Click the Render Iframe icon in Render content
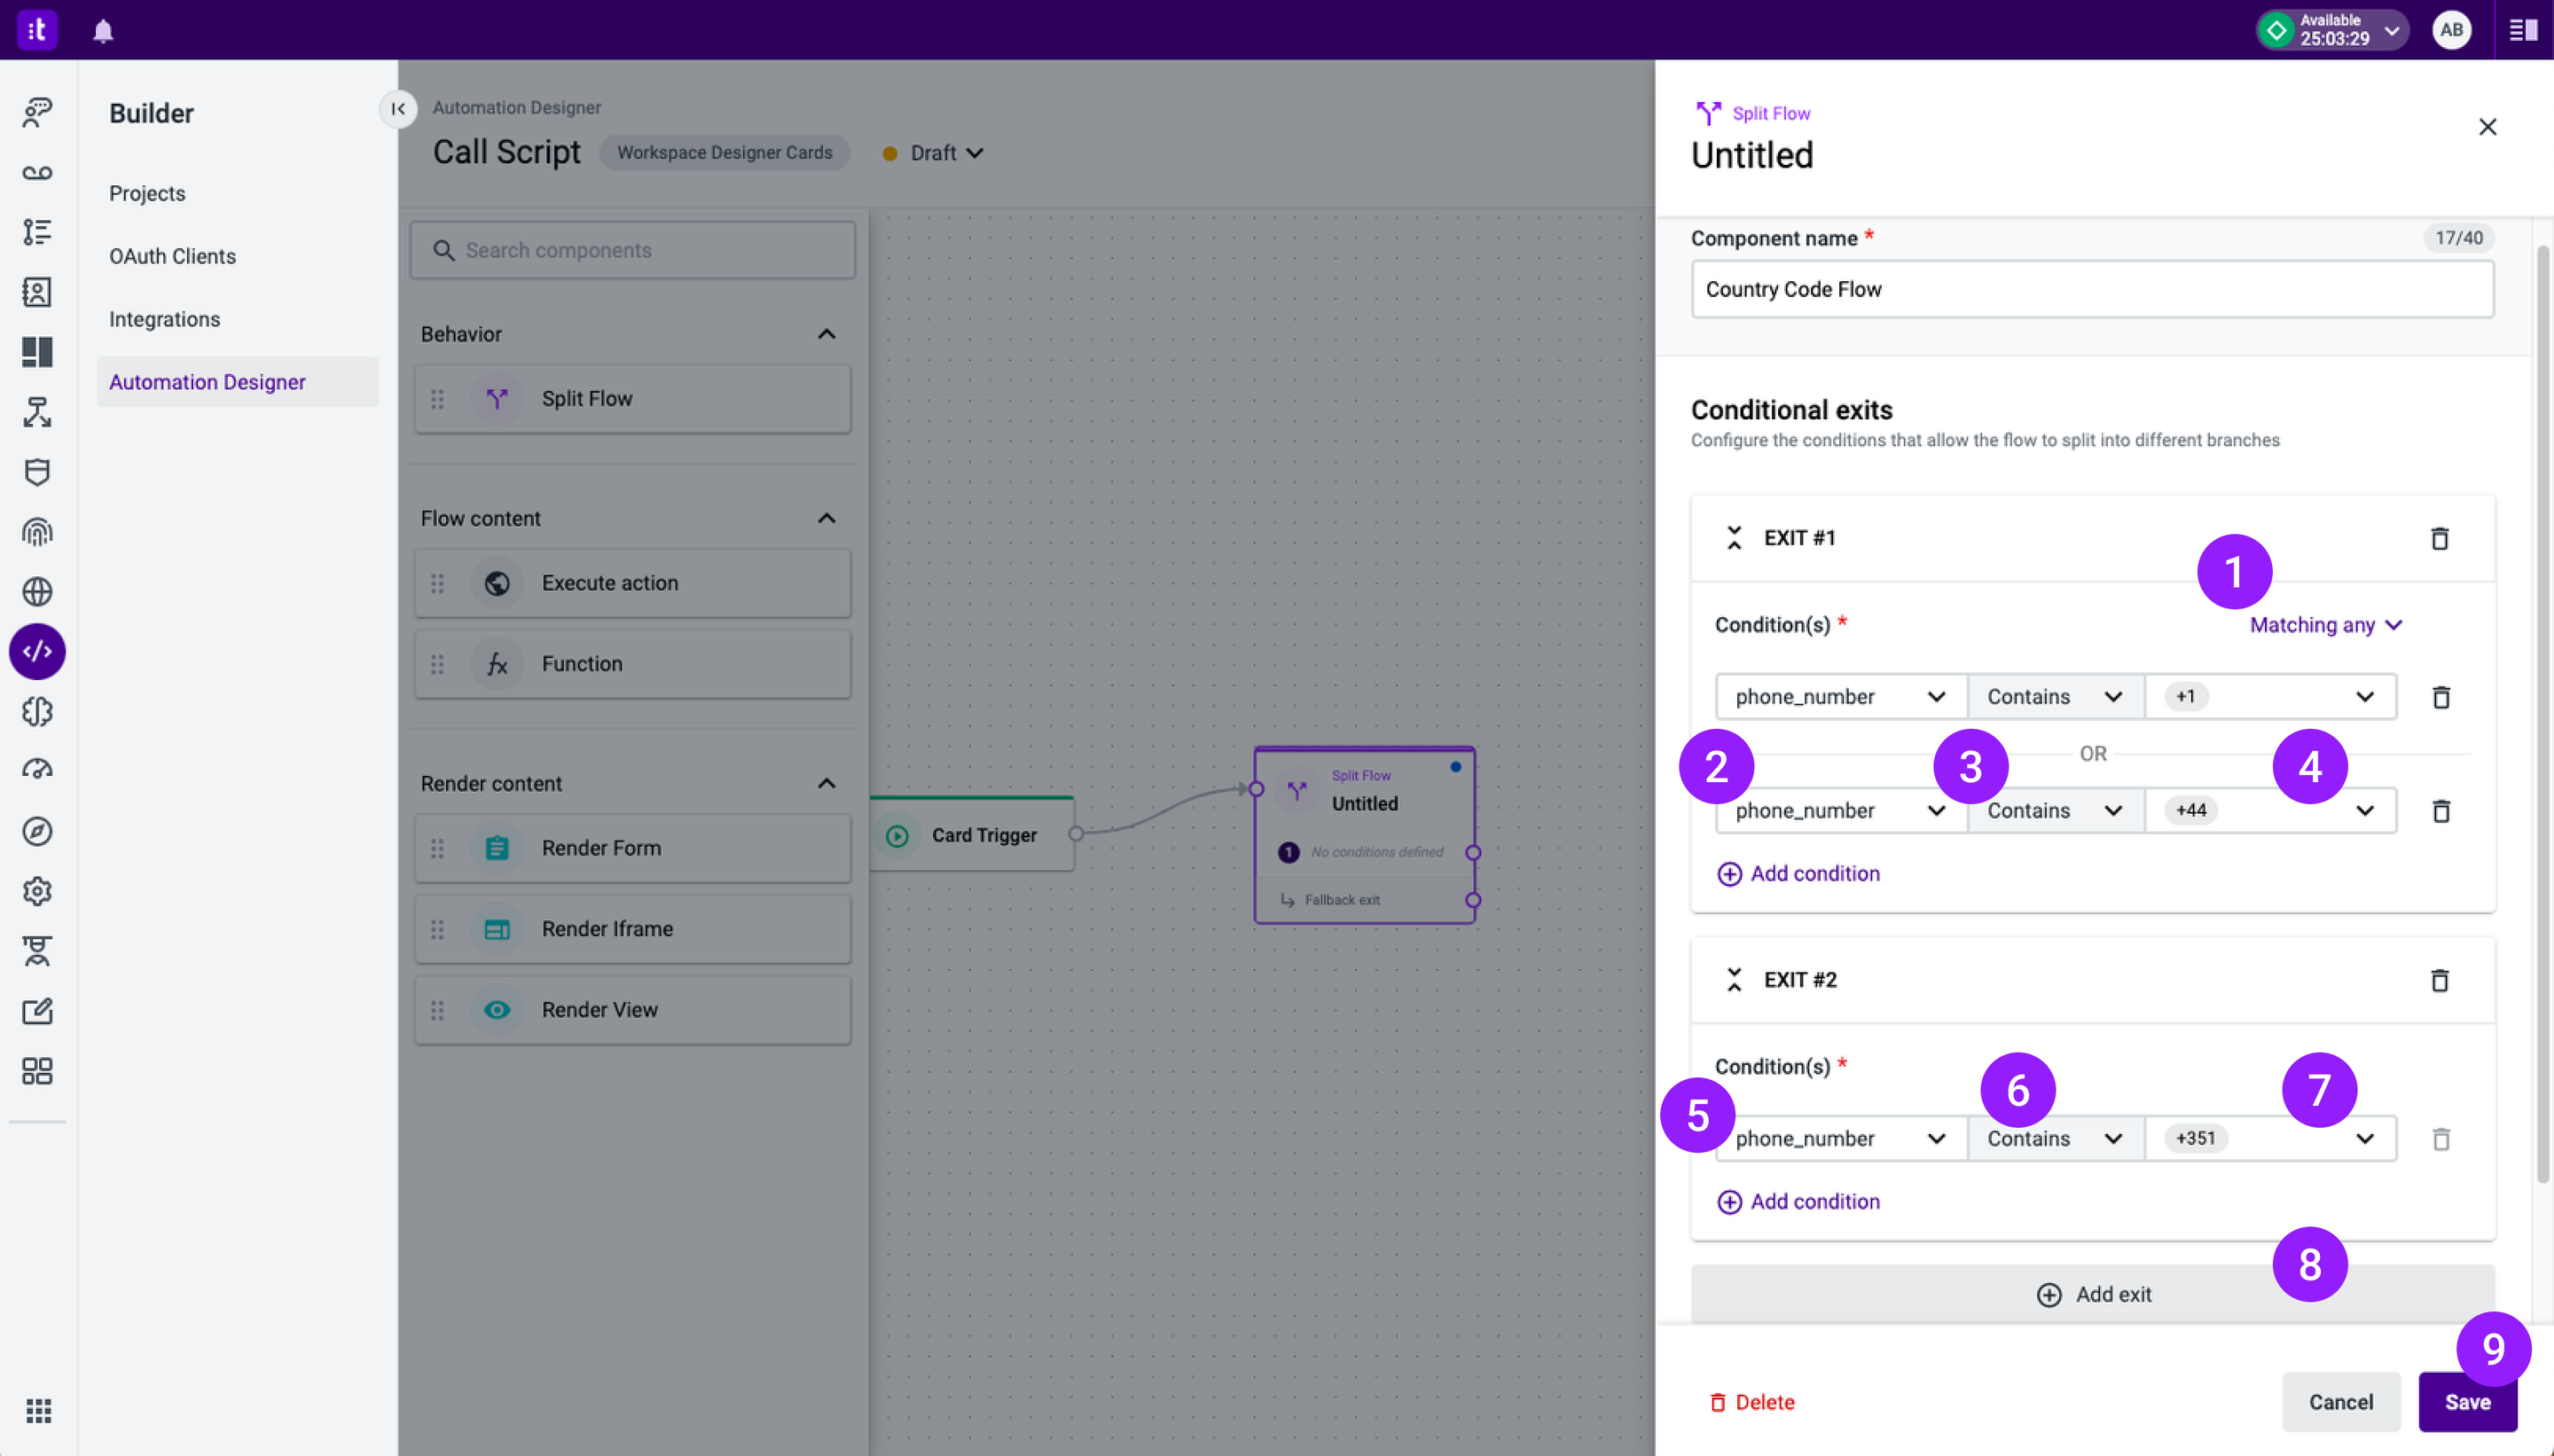2554x1456 pixels. (498, 928)
